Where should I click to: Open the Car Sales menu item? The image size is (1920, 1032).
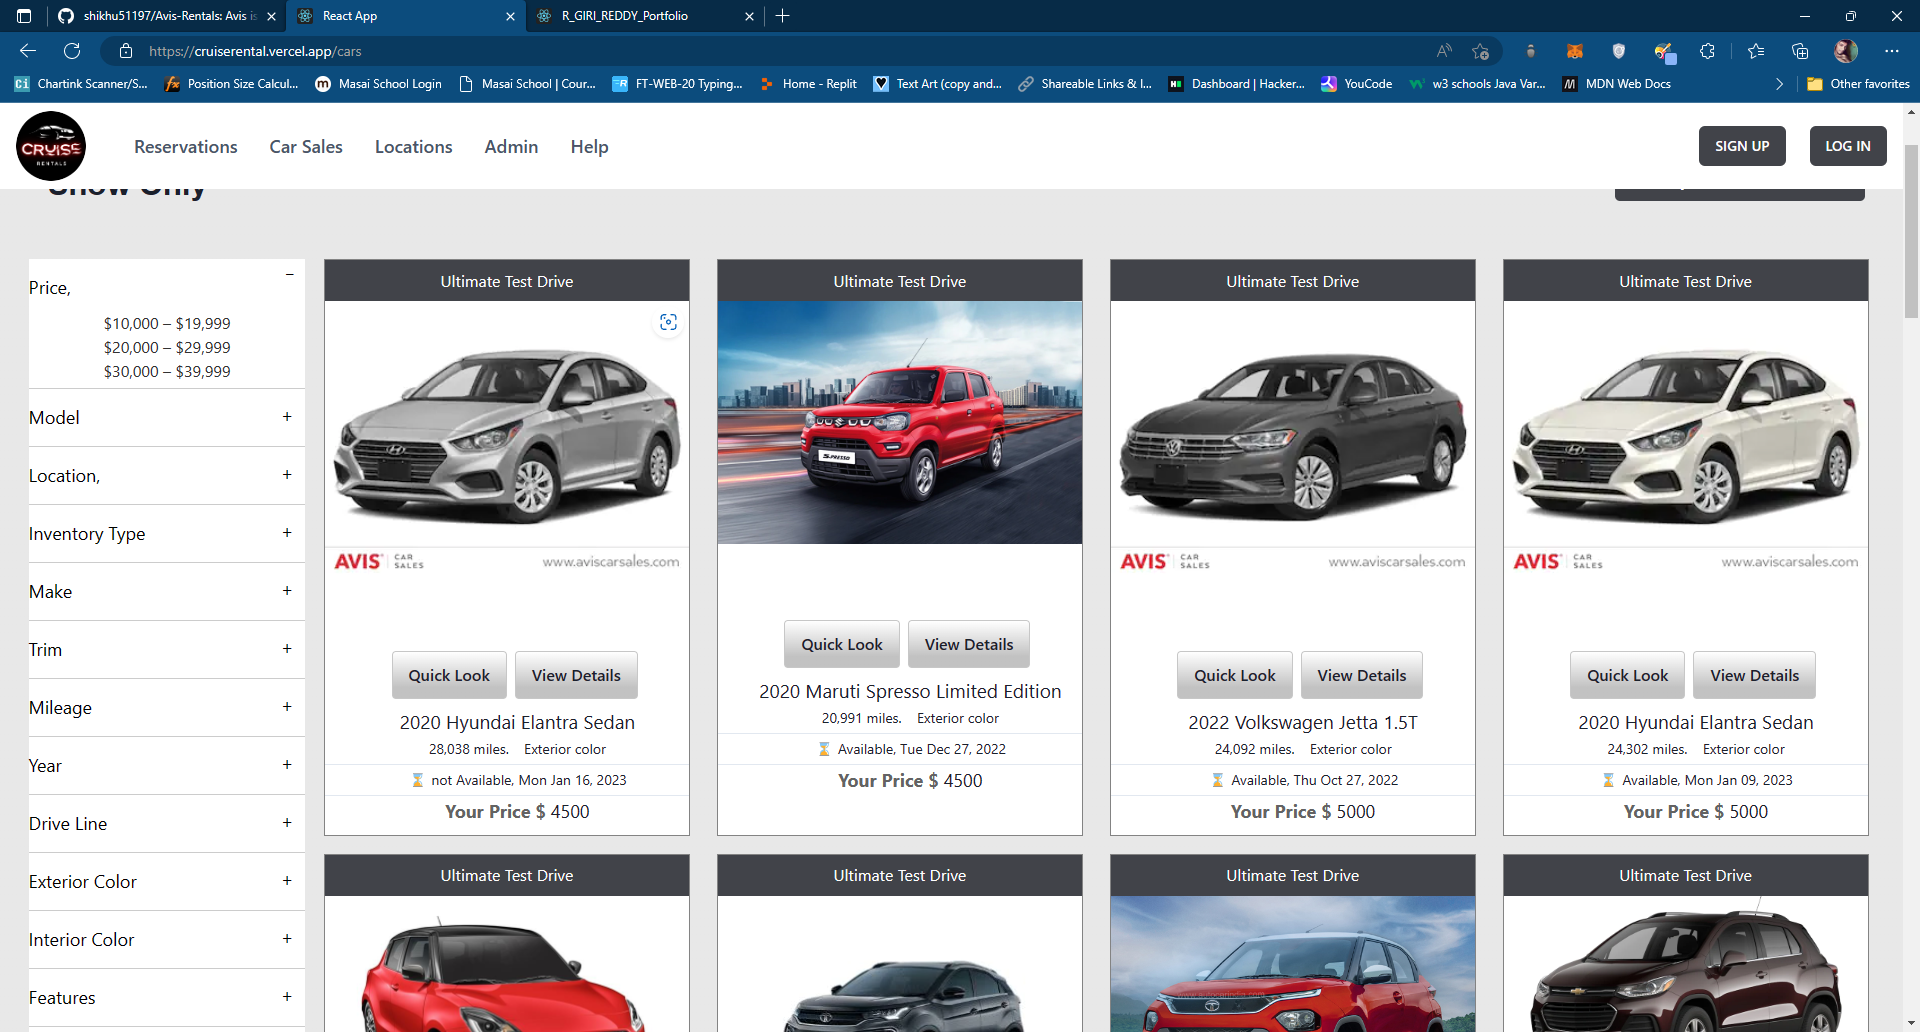(x=305, y=146)
